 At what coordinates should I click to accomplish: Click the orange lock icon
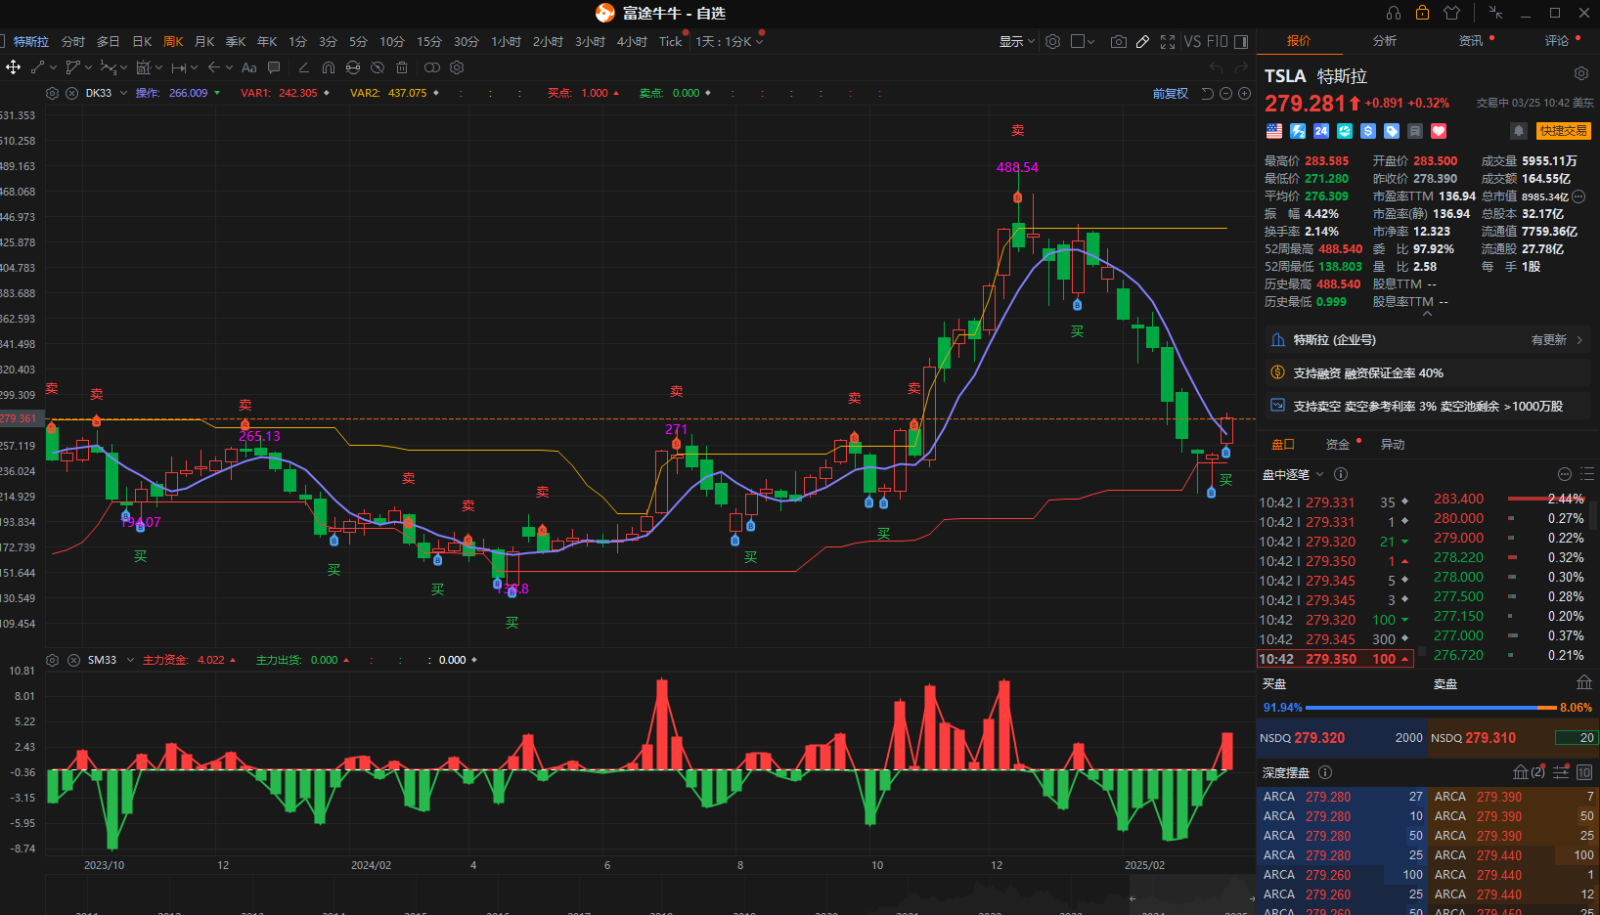[1422, 13]
